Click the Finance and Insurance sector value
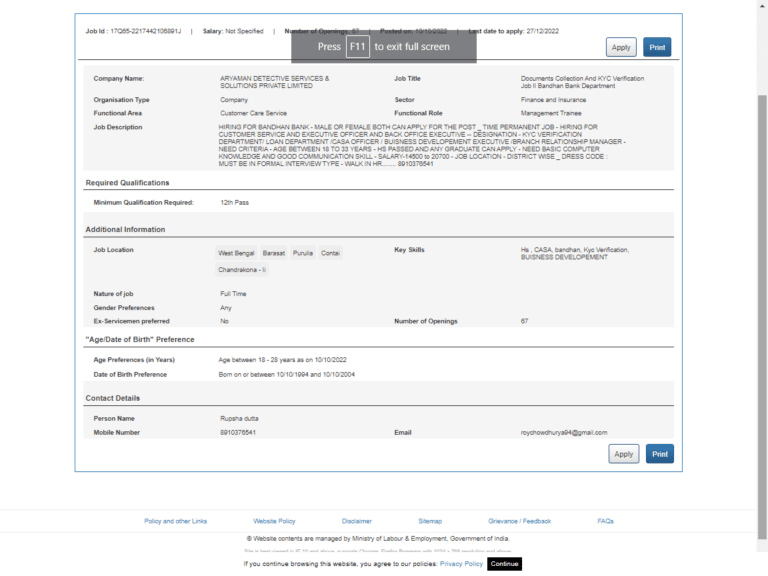Viewport: 768px width, 576px height. tap(553, 100)
